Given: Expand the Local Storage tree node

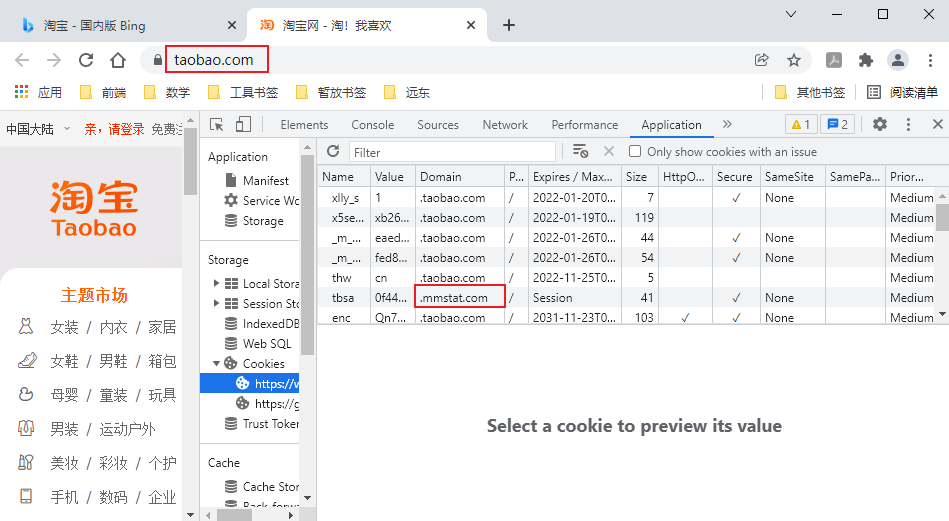Looking at the screenshot, I should 216,284.
